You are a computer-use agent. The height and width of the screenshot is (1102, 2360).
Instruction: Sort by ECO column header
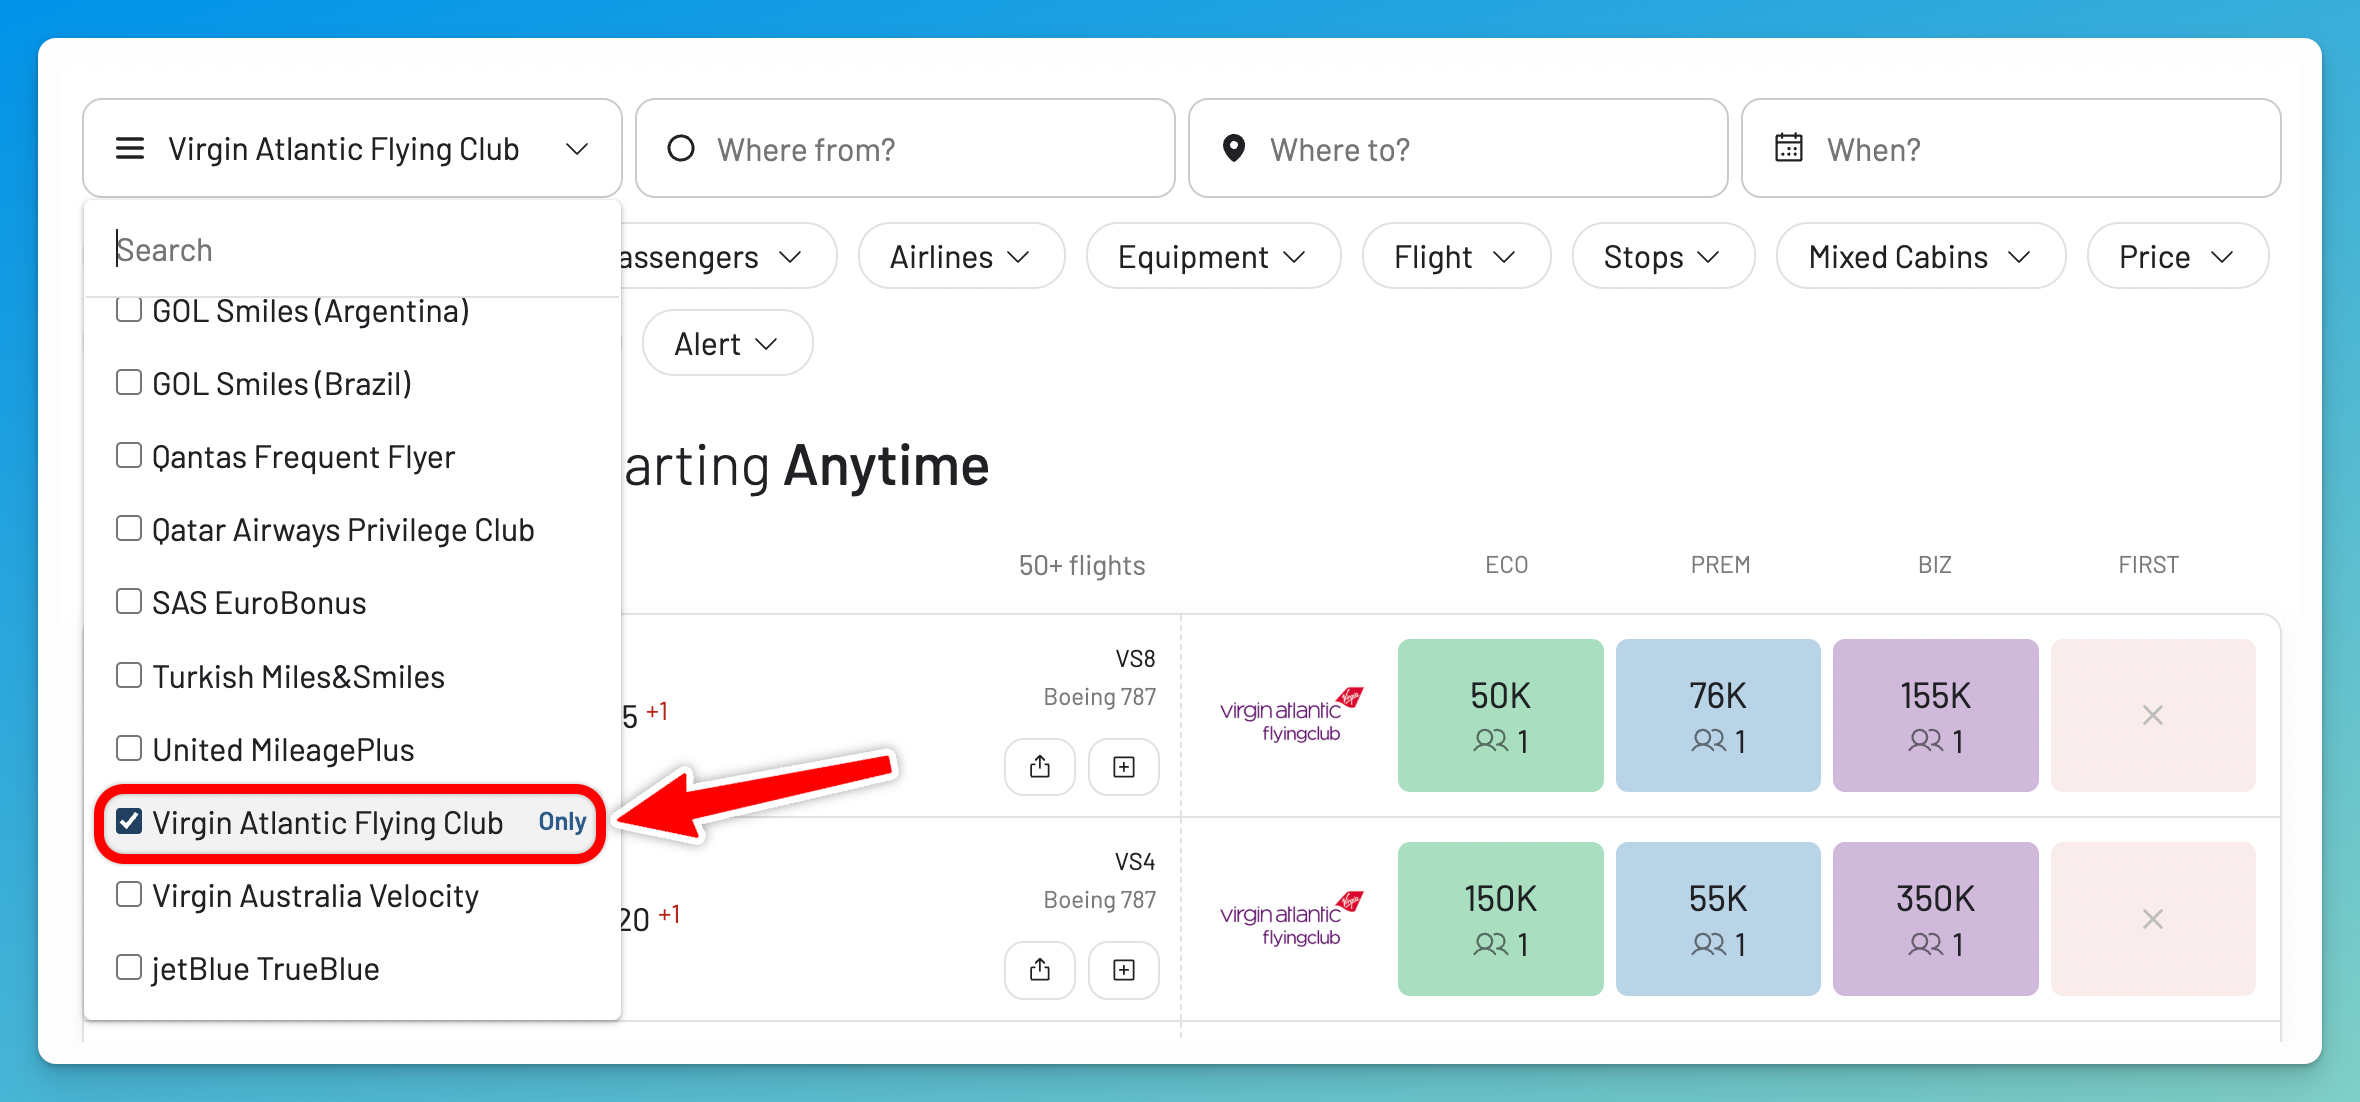(x=1506, y=565)
